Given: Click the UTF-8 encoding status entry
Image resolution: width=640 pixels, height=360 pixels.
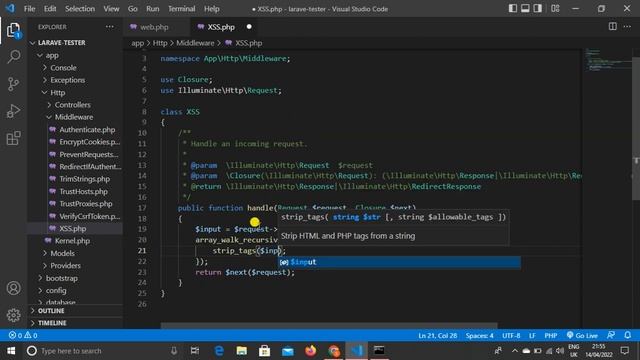Looking at the screenshot, I should click(x=511, y=336).
